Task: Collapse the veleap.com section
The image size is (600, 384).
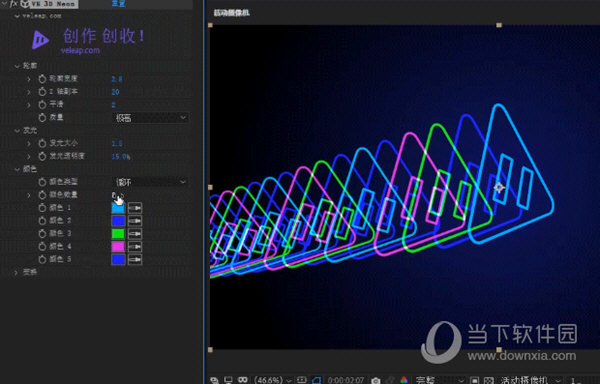Action: pyautogui.click(x=17, y=16)
